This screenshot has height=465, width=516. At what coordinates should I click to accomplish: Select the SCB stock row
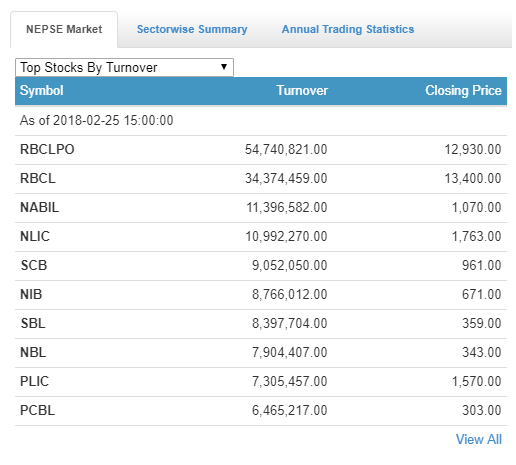point(261,266)
